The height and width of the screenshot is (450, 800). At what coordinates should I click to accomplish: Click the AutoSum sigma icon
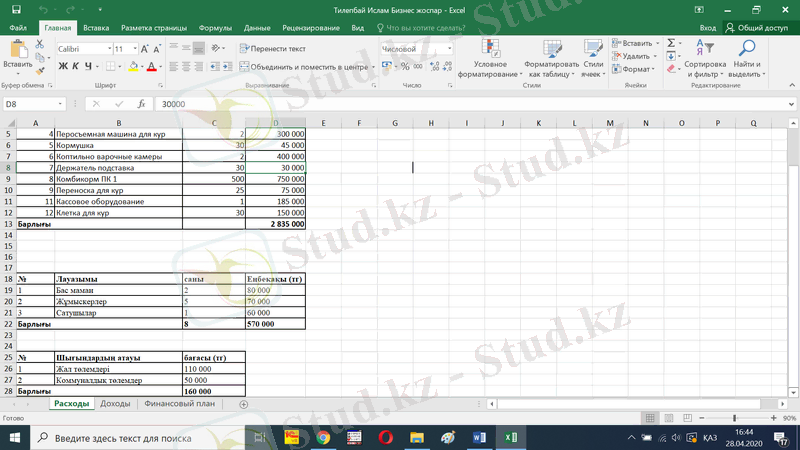[671, 43]
